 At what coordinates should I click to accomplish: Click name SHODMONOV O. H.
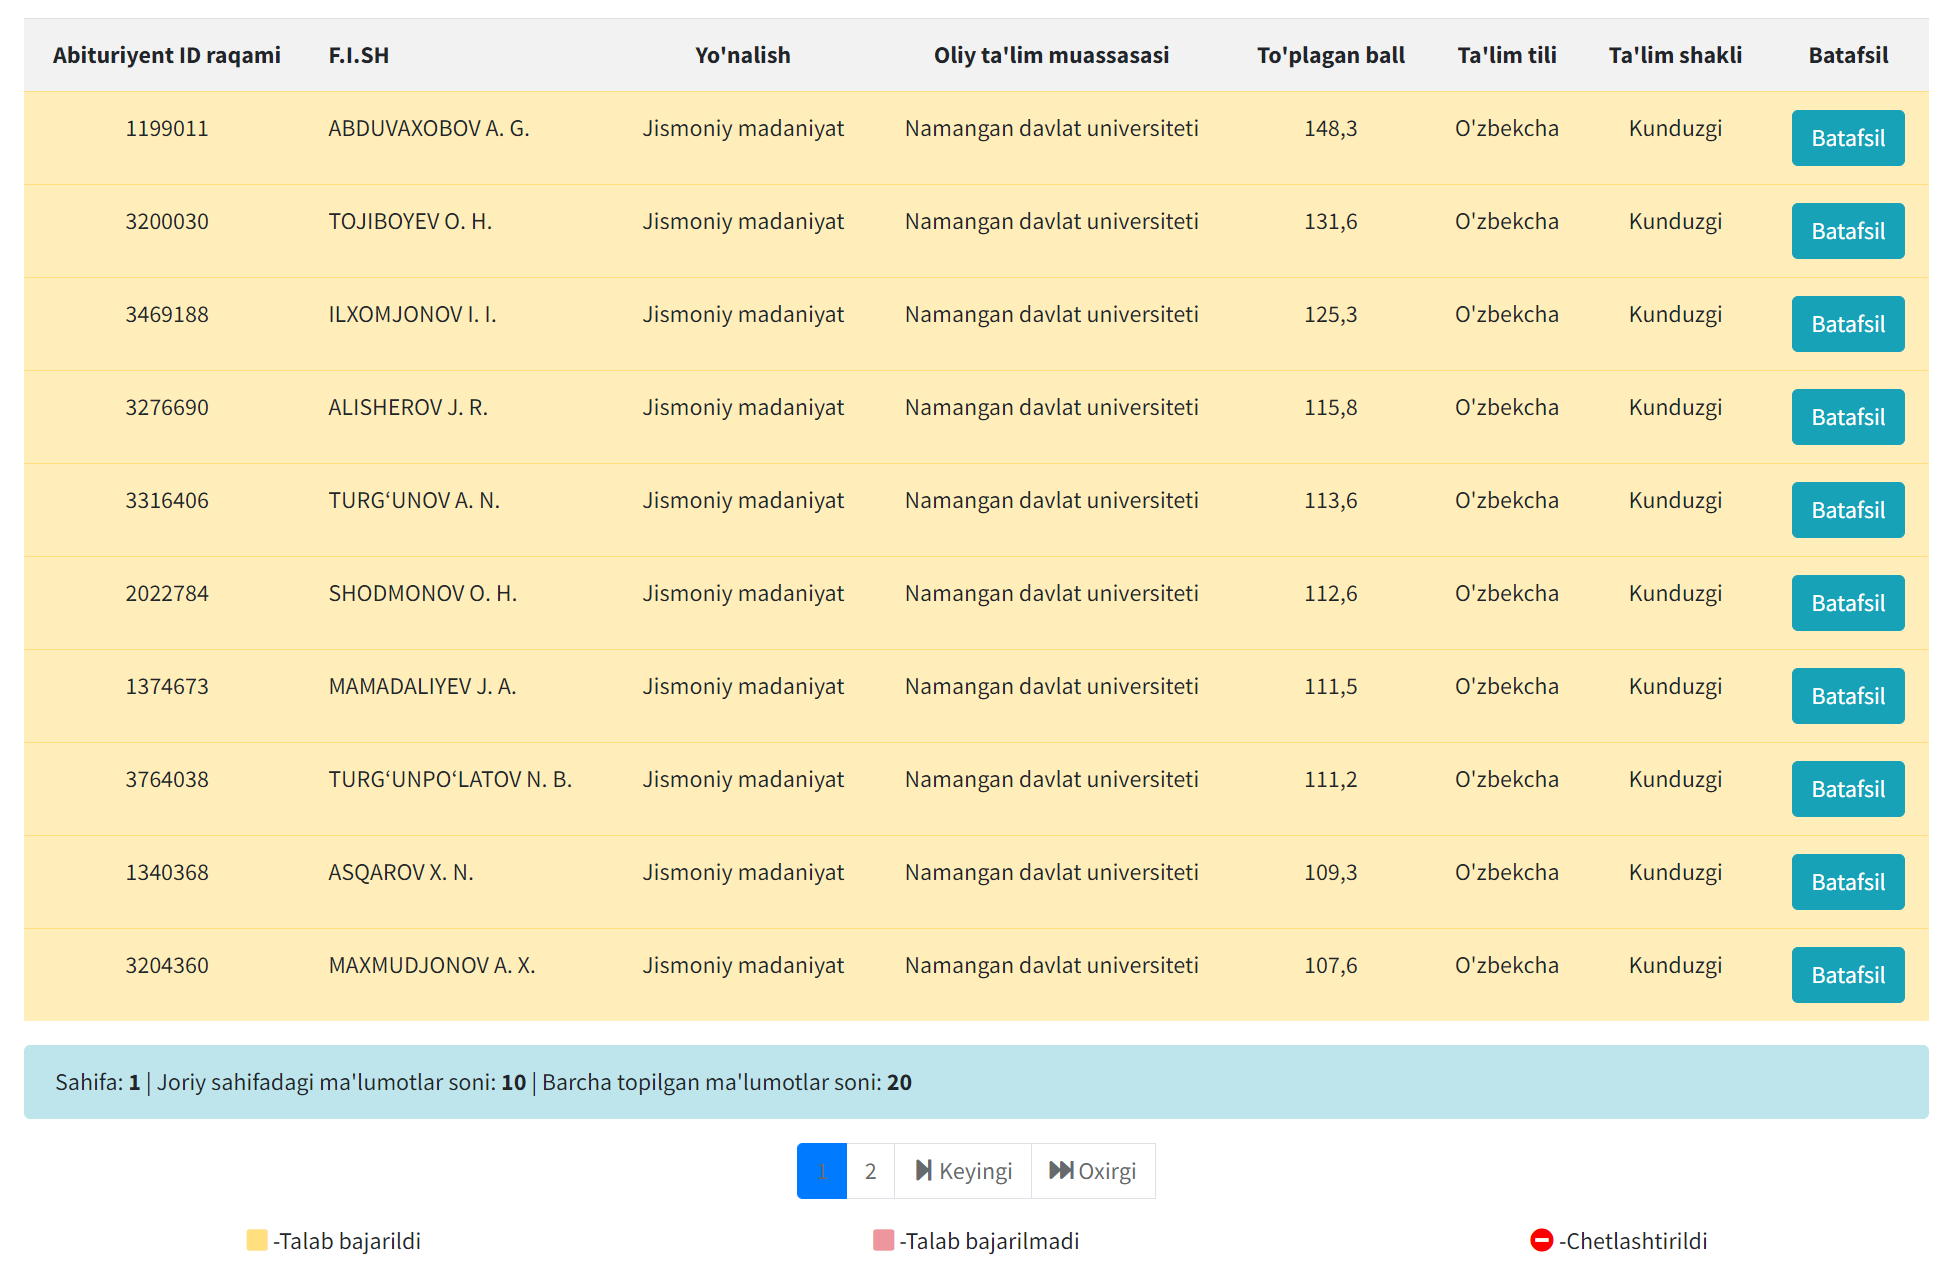click(423, 593)
